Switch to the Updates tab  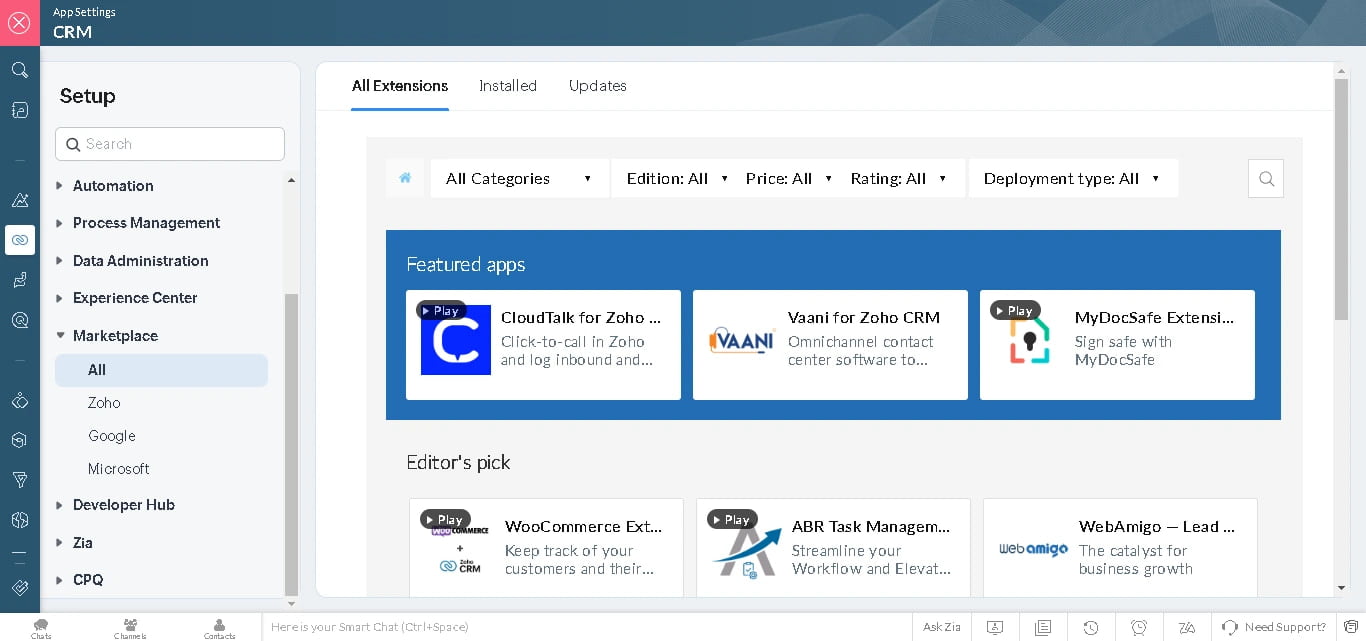597,86
